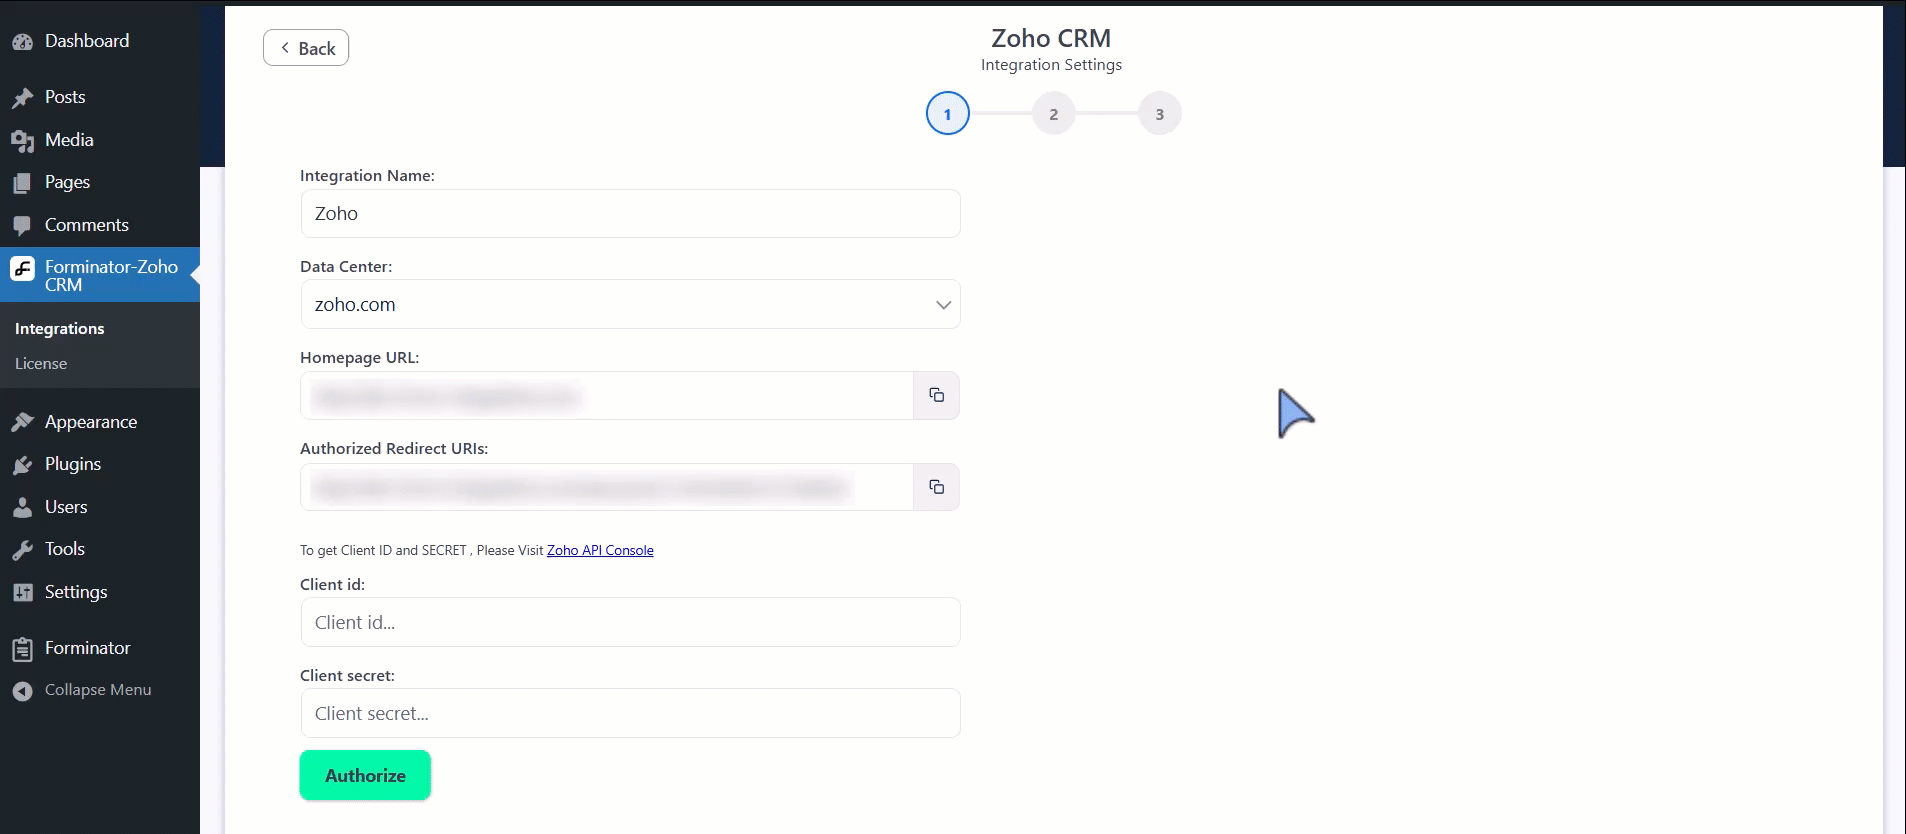Image resolution: width=1906 pixels, height=834 pixels.
Task: Click the Homepage URL text field
Action: [607, 395]
